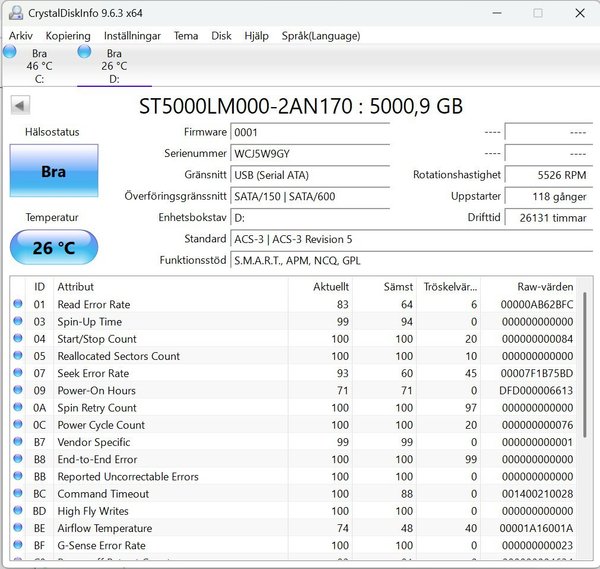Click the Drifttid value 26131 timmar
The height and width of the screenshot is (569, 600).
pyautogui.click(x=549, y=218)
